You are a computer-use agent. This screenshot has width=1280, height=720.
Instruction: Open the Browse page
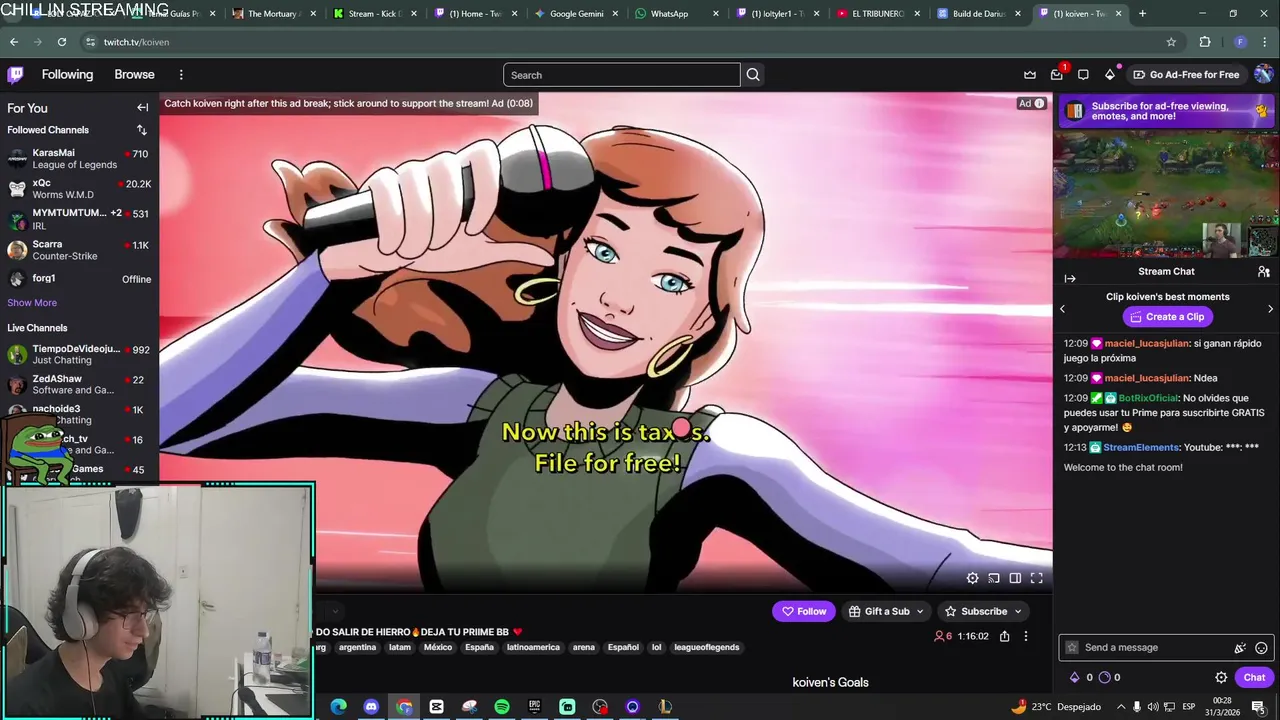134,75
